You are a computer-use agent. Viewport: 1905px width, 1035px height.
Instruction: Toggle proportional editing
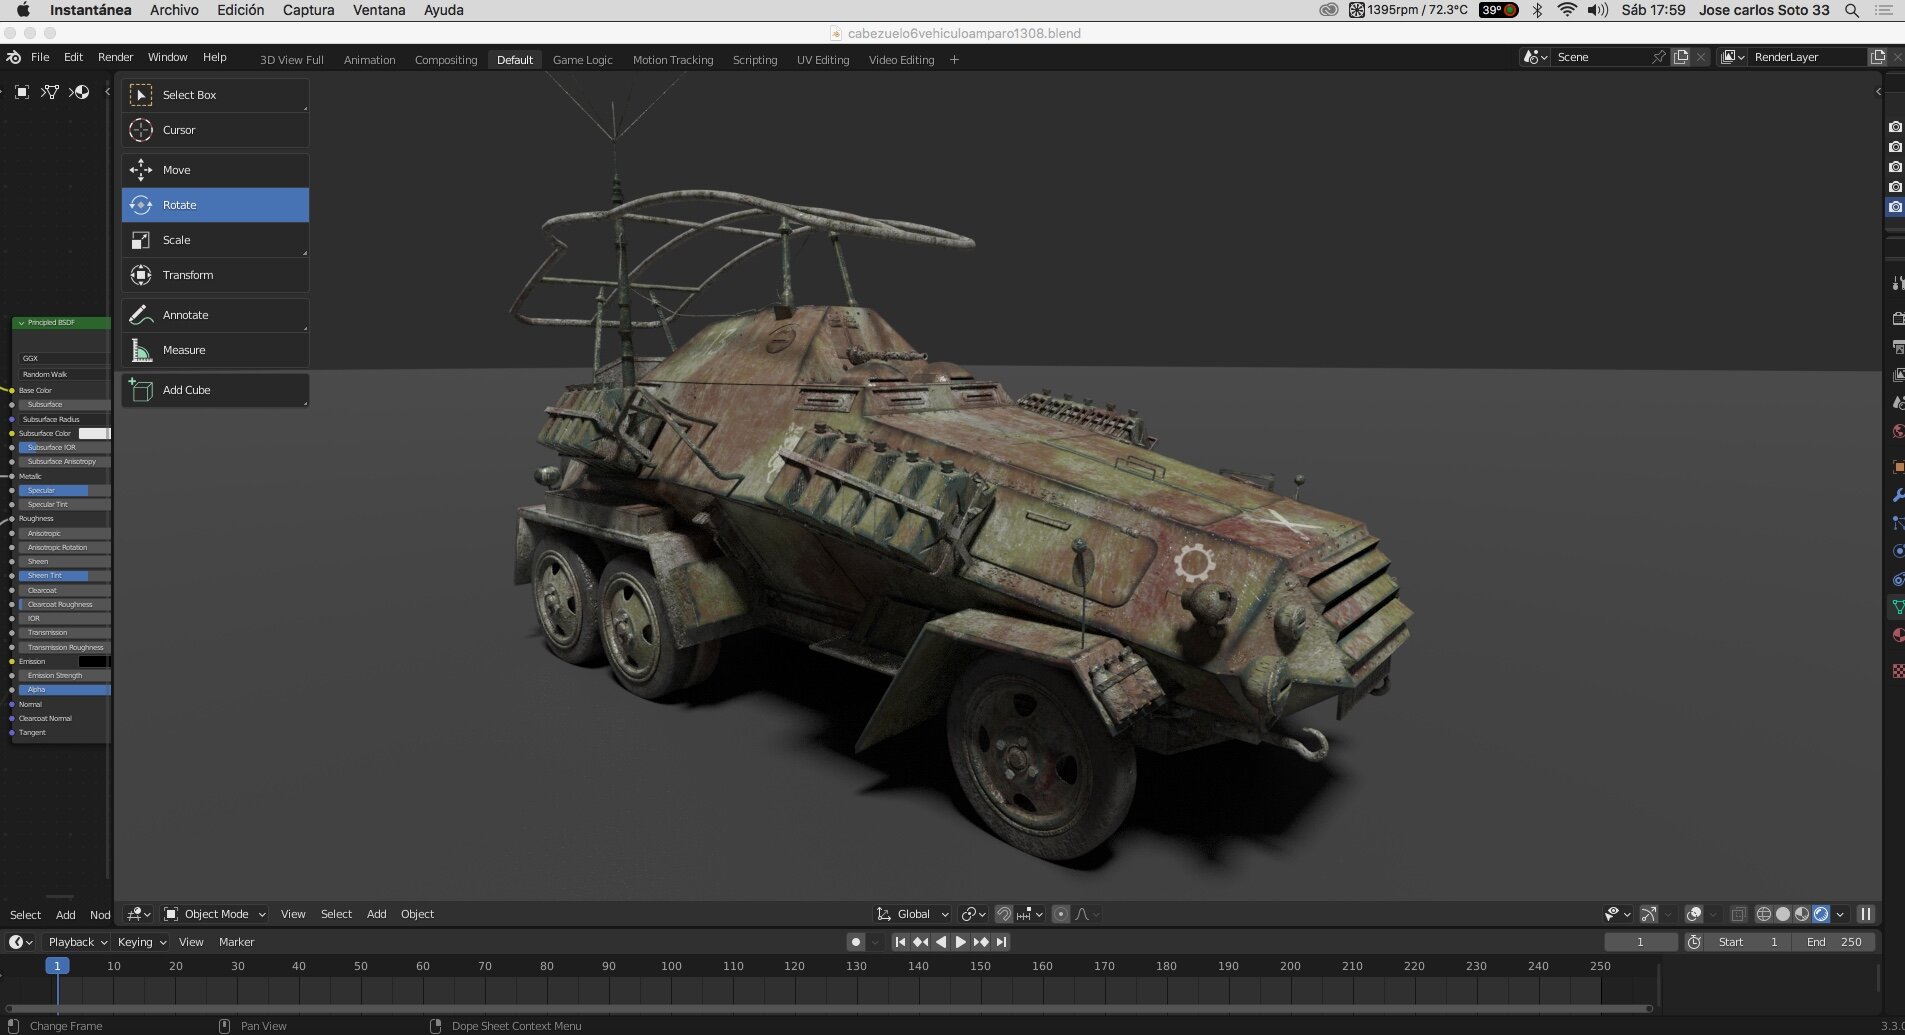coord(1061,914)
